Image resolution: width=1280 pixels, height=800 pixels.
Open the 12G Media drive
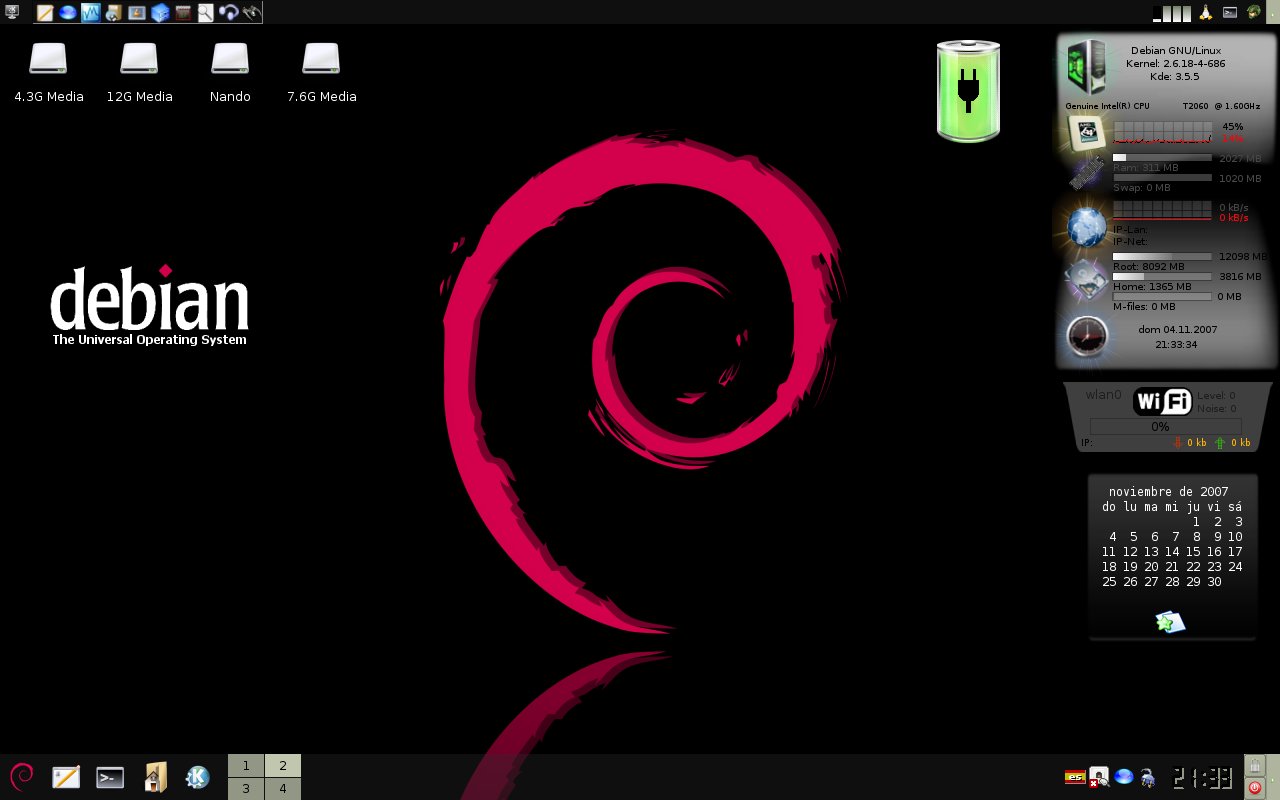tap(139, 60)
